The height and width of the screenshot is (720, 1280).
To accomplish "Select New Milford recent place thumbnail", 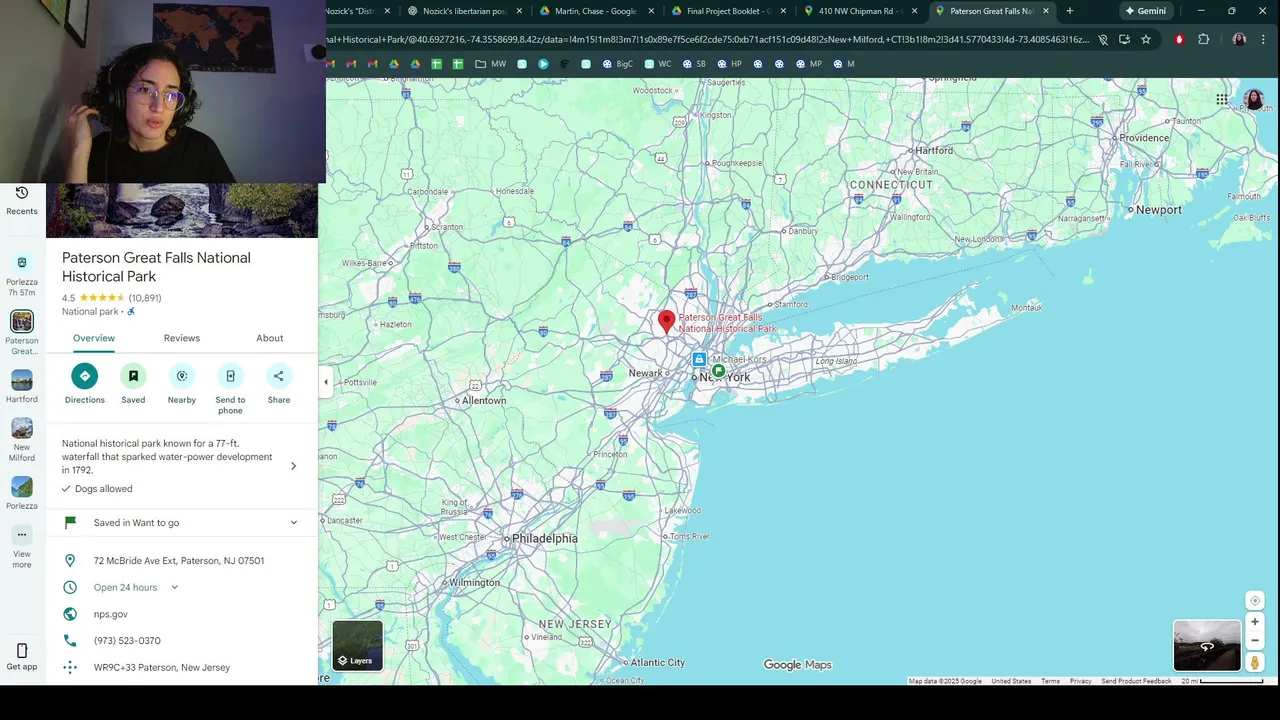I will pyautogui.click(x=22, y=428).
